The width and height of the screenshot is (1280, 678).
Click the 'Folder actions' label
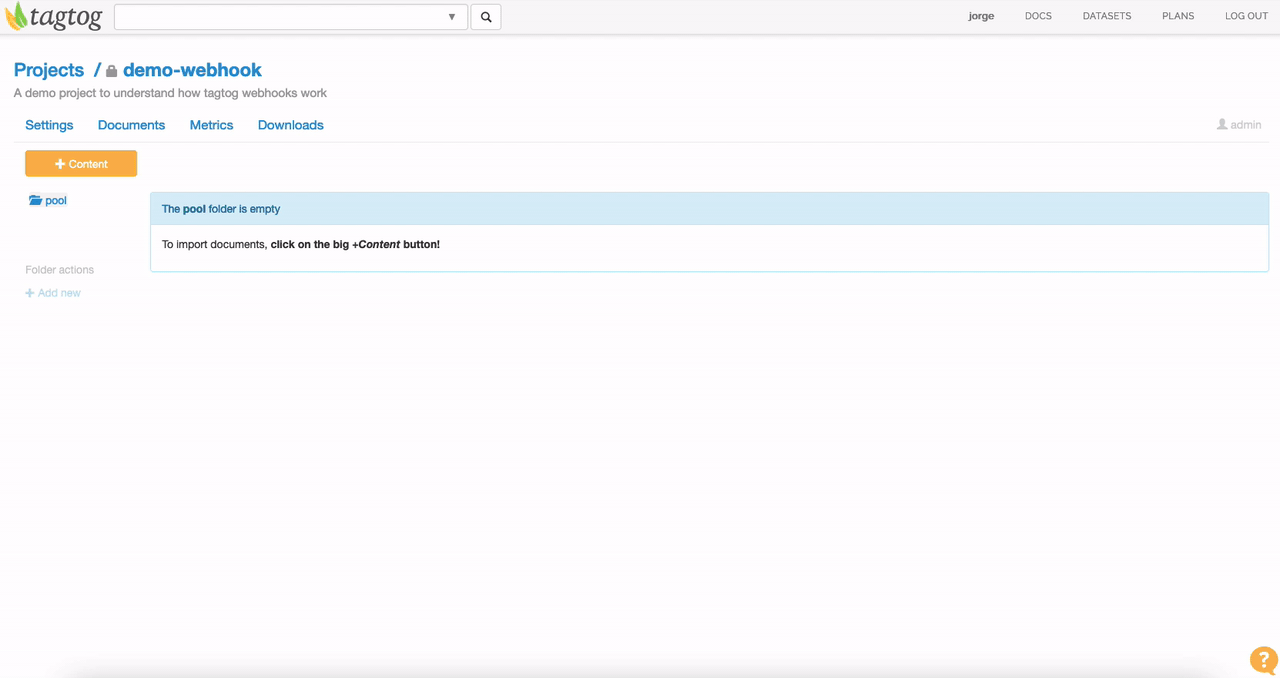pos(59,270)
